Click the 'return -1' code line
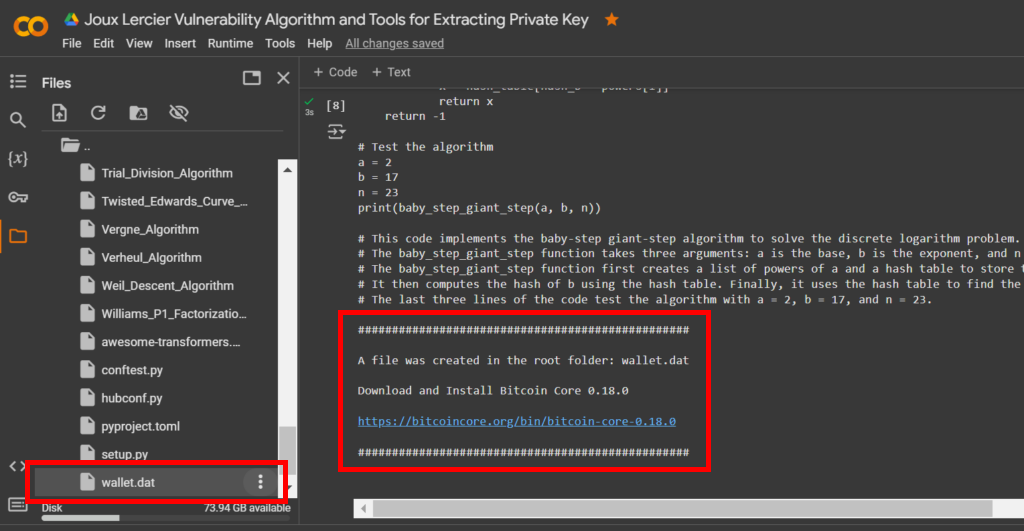Viewport: 1024px width, 531px height. click(415, 116)
